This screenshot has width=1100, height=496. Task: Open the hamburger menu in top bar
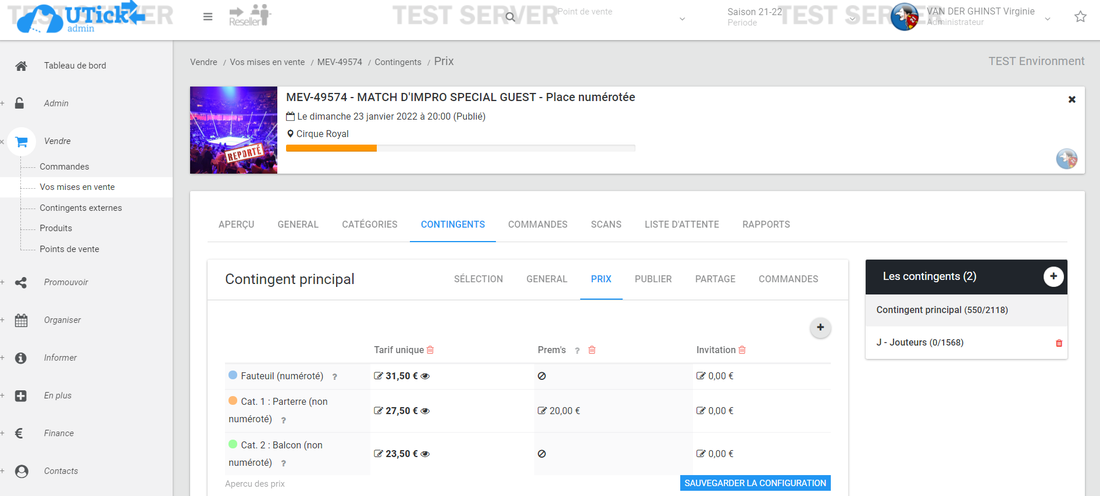click(207, 17)
